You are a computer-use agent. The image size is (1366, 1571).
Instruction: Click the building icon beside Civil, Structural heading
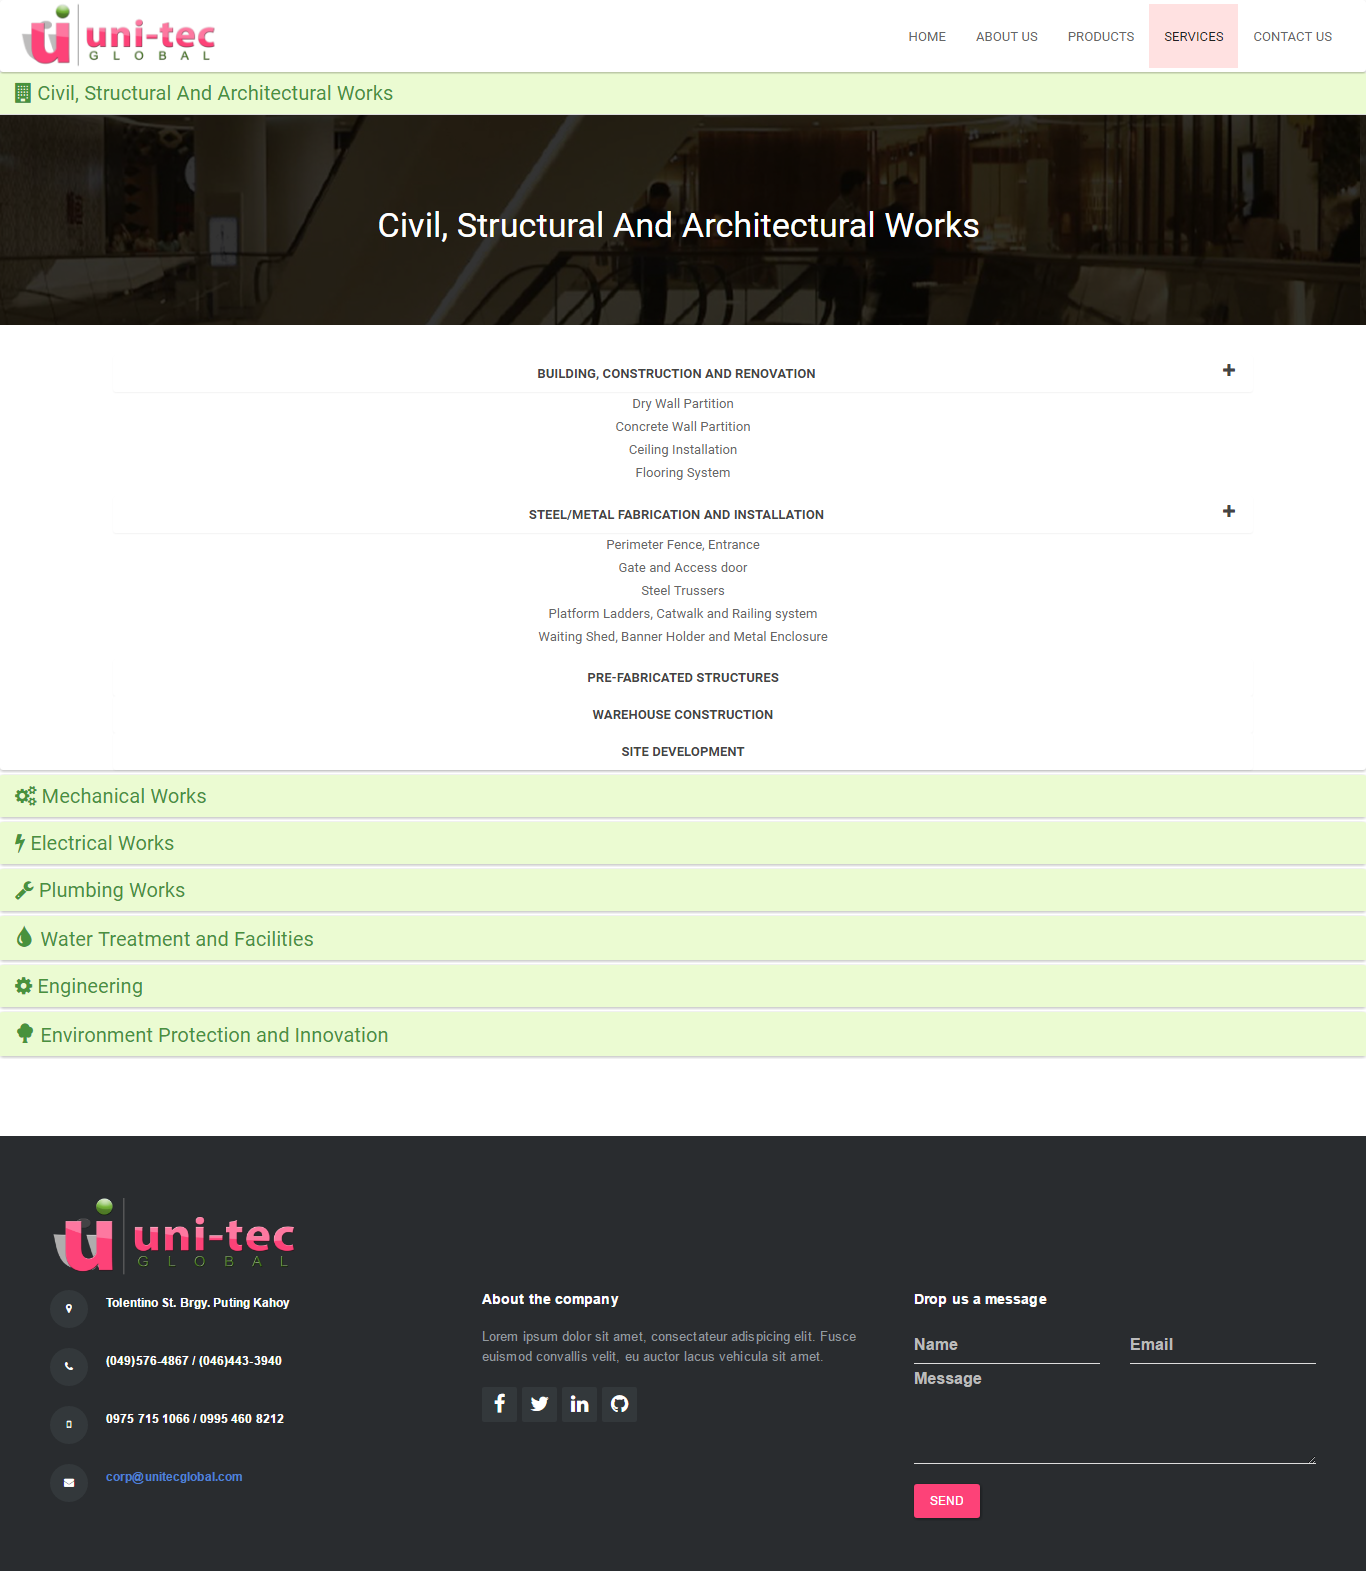[23, 93]
